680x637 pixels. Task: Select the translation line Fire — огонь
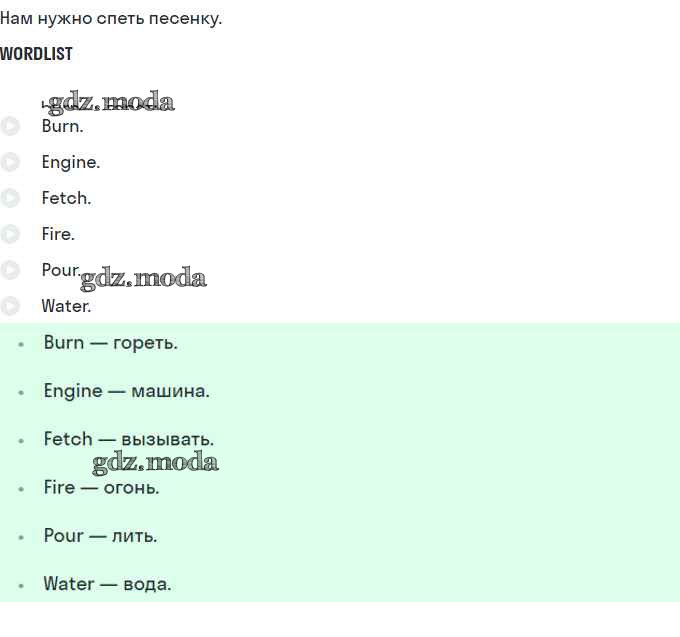click(x=101, y=487)
